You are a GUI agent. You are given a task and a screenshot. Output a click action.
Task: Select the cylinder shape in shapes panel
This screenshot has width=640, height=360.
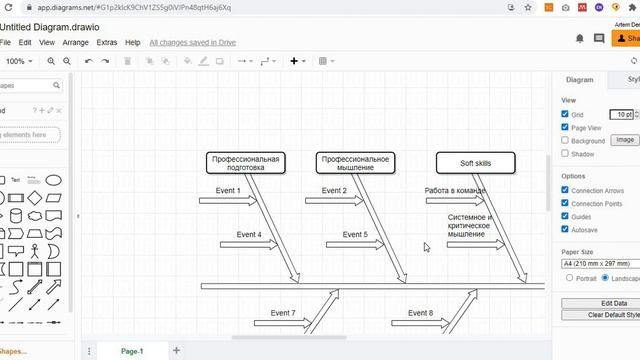tap(16, 216)
